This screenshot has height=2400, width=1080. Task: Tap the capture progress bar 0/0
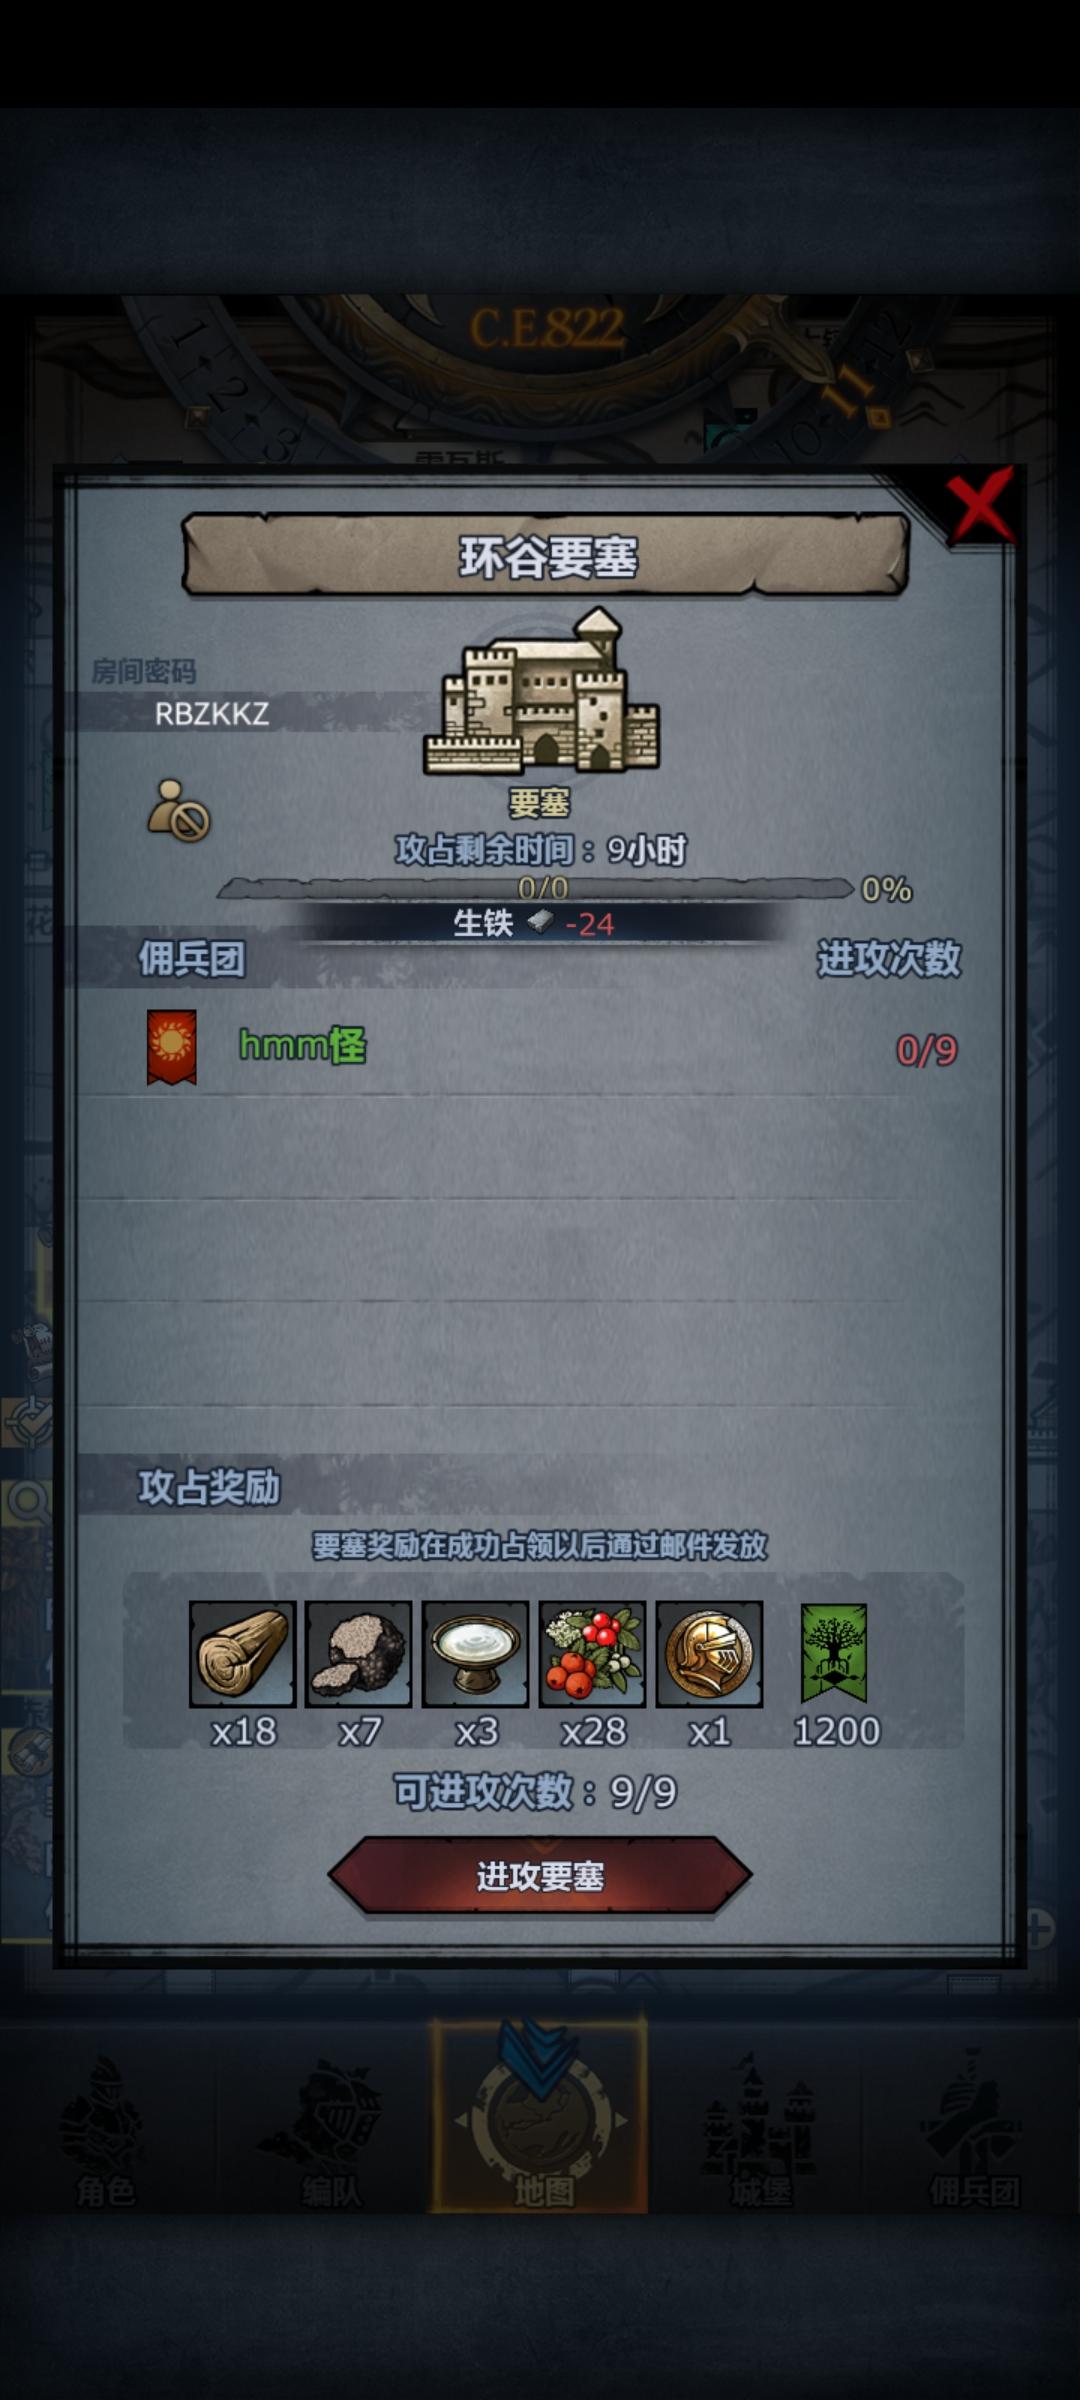(536, 888)
